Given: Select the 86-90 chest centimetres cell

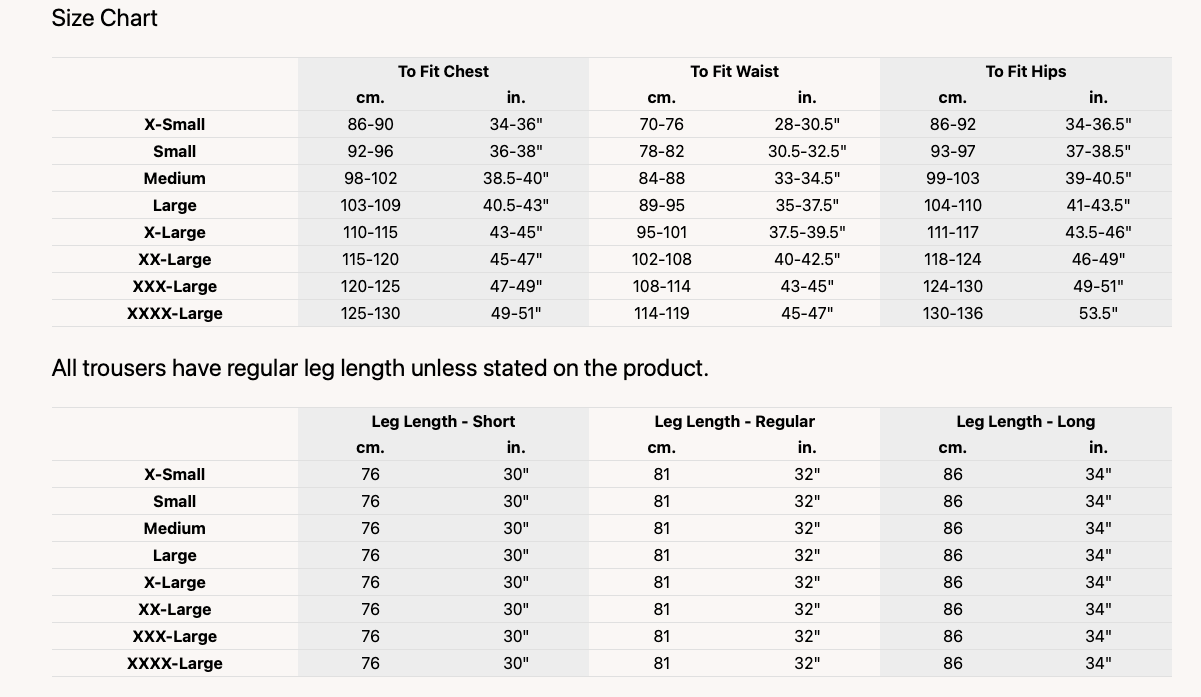Looking at the screenshot, I should (370, 125).
